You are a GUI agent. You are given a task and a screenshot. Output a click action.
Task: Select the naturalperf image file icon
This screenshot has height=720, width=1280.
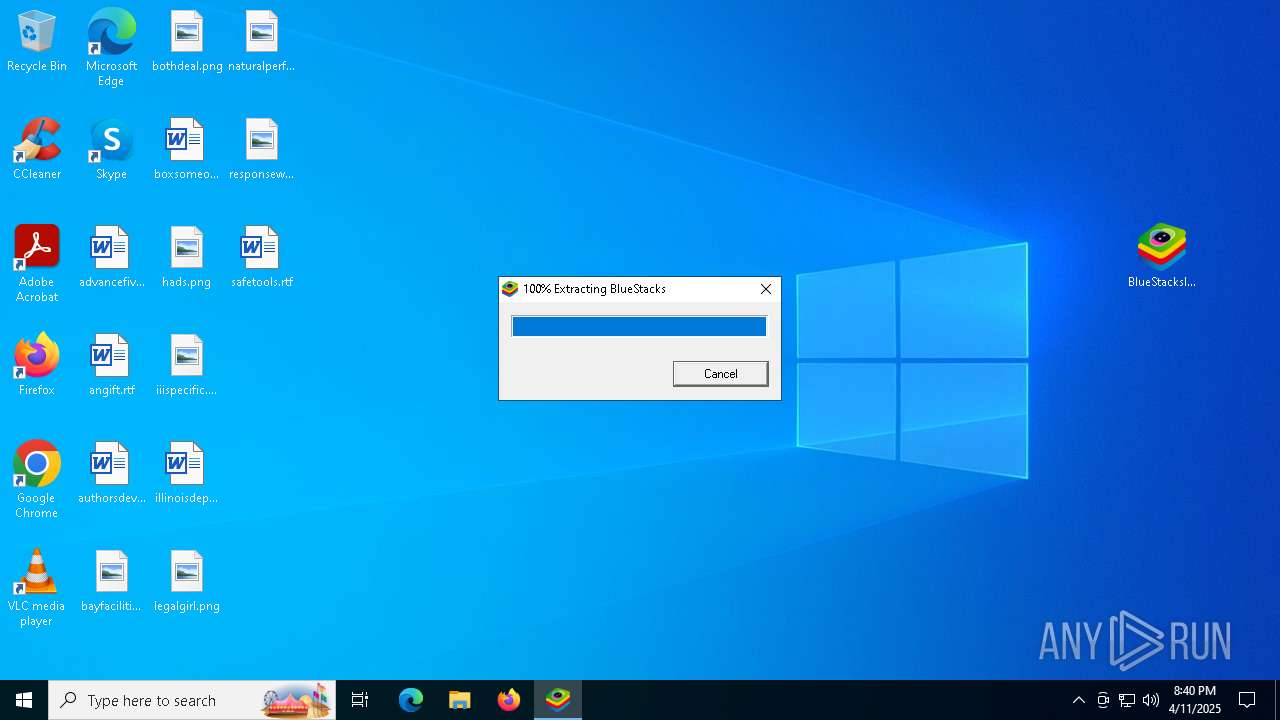pyautogui.click(x=261, y=42)
